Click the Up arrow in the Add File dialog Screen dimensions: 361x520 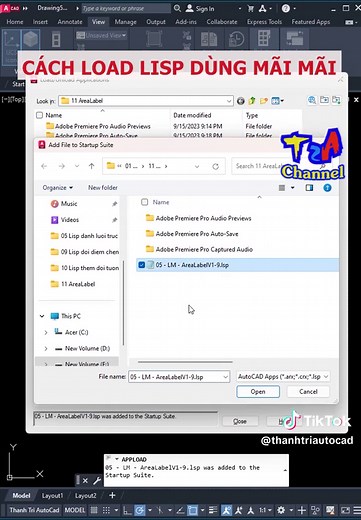(x=92, y=166)
